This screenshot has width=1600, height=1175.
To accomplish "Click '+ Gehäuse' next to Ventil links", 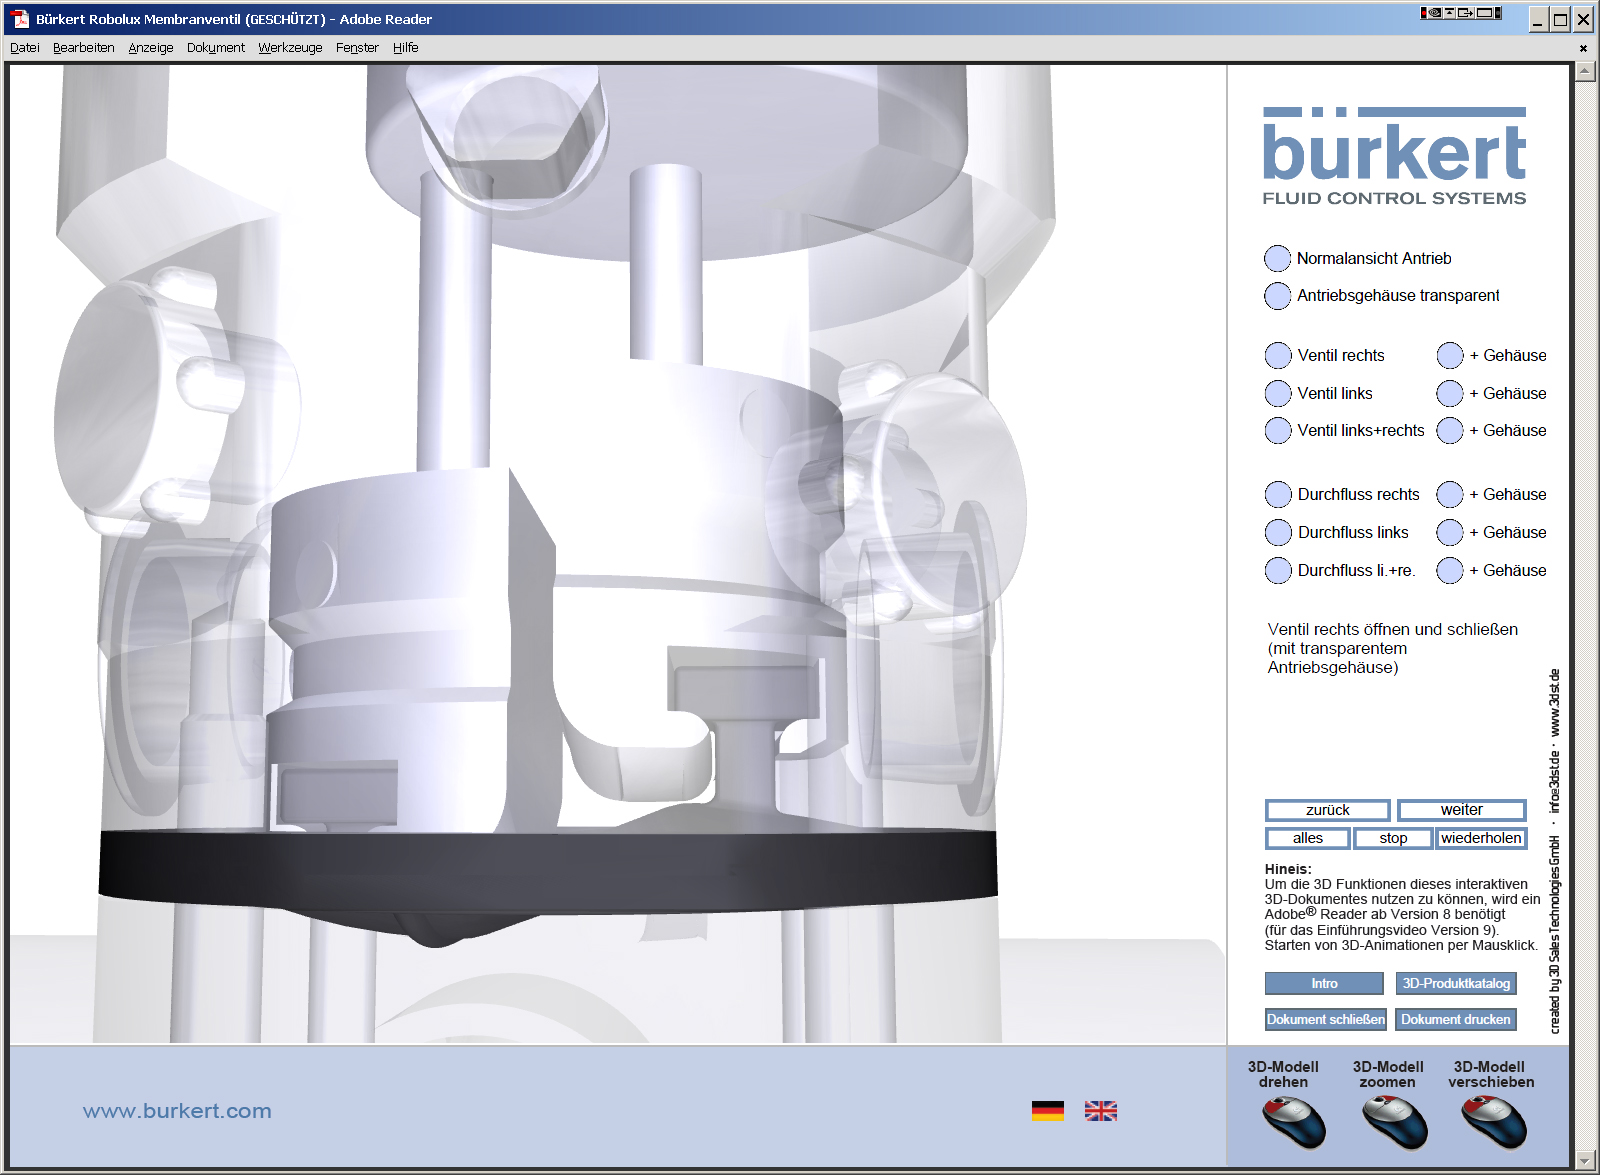I will (1448, 393).
